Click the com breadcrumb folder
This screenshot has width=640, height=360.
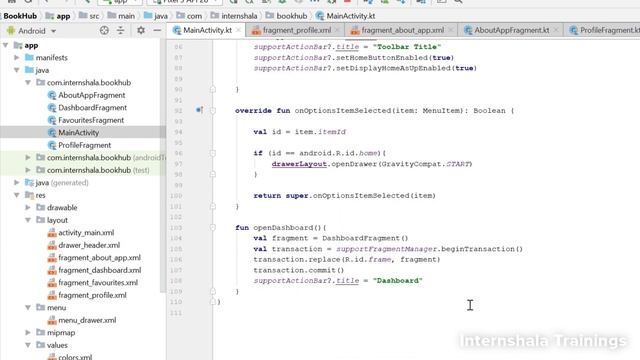pos(189,16)
